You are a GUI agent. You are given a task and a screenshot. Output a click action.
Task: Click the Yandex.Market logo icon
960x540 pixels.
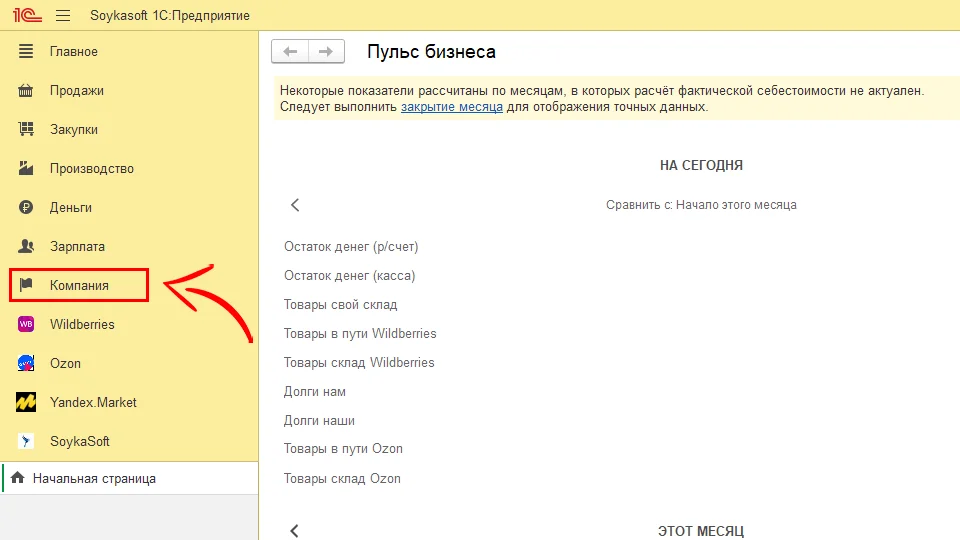[x=27, y=403]
